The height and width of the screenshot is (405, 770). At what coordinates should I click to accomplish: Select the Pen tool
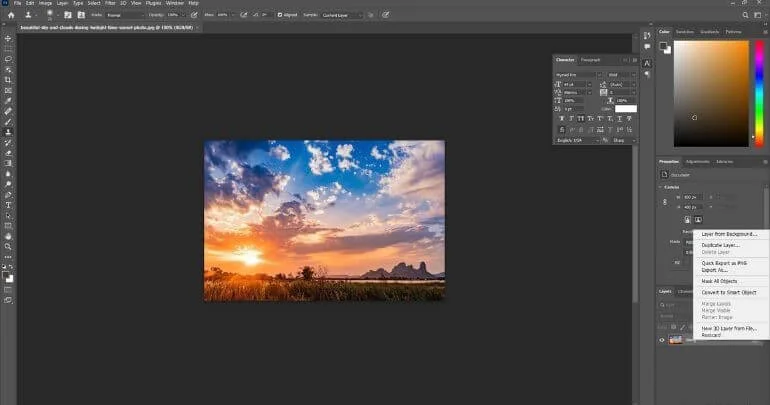[x=8, y=194]
